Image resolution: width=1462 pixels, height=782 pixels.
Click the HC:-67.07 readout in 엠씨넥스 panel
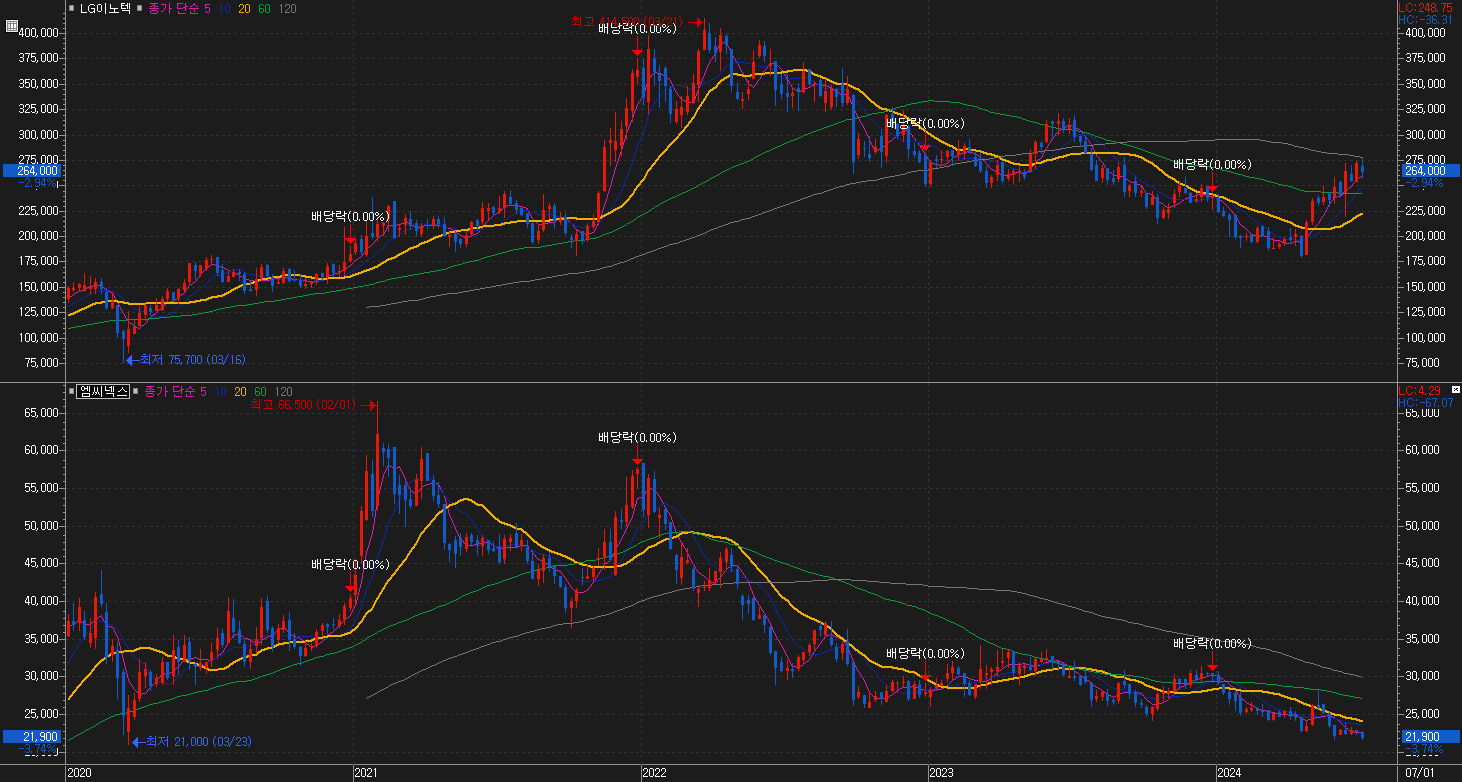click(1426, 402)
